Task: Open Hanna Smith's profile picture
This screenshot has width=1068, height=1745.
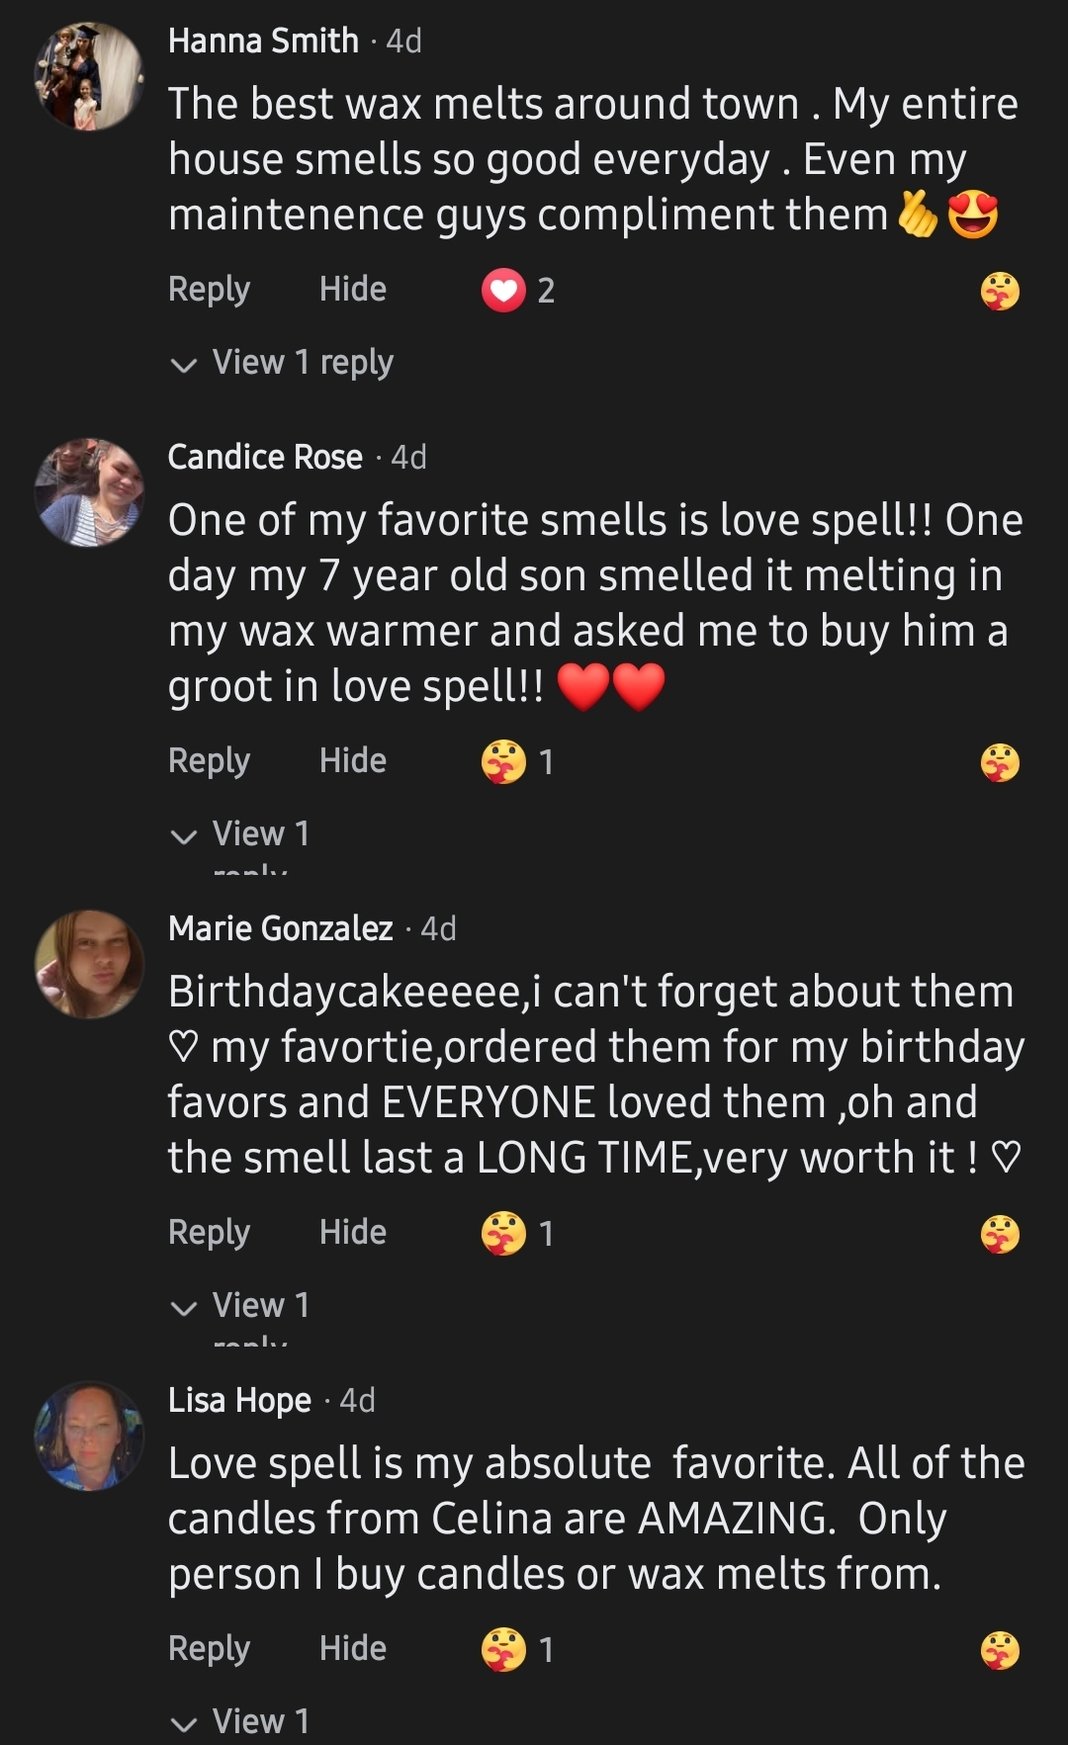Action: click(89, 76)
